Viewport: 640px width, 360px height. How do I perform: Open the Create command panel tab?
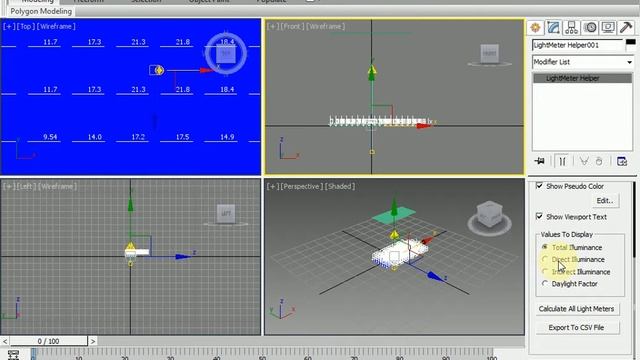(x=535, y=28)
